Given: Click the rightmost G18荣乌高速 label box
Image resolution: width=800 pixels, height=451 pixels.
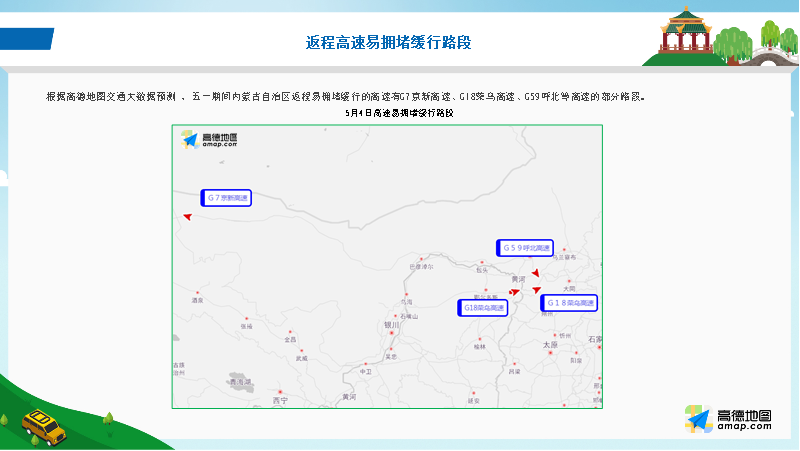Looking at the screenshot, I should click(569, 302).
